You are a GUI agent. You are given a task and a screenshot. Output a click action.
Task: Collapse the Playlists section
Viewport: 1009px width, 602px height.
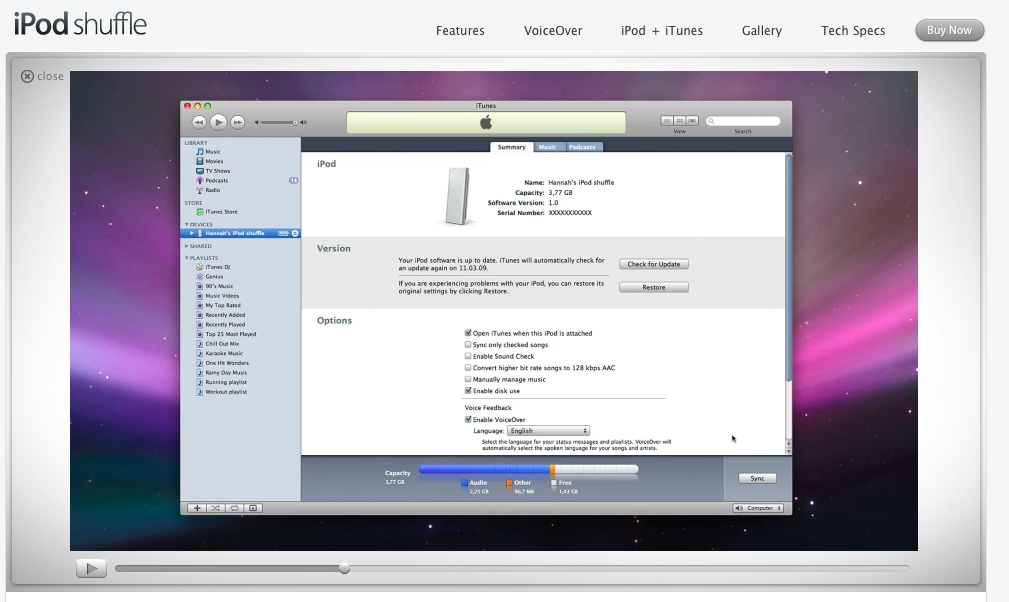click(x=187, y=258)
